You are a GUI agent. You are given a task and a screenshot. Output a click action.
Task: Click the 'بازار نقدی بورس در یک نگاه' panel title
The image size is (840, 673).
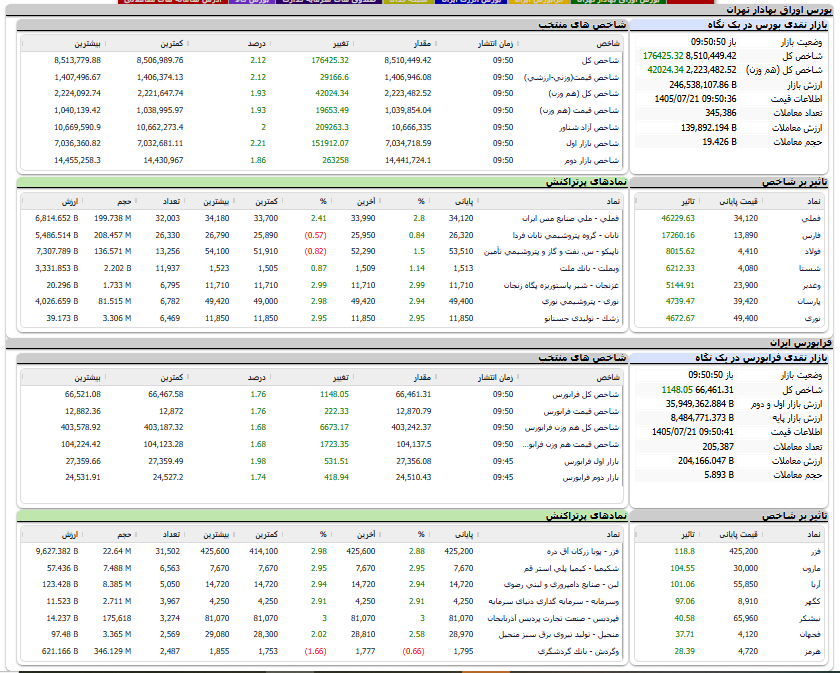pos(767,25)
